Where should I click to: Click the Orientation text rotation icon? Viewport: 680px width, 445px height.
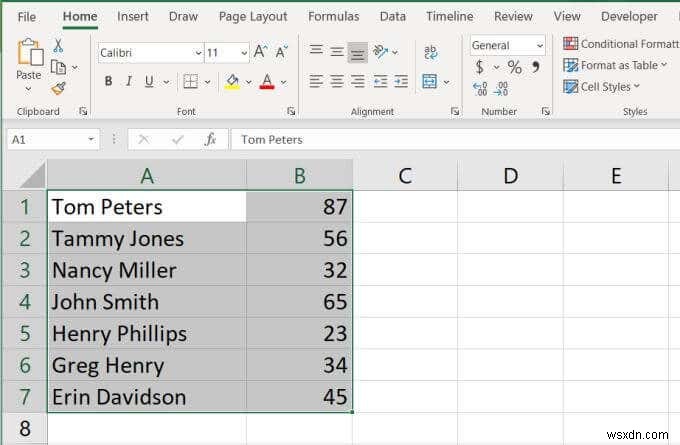[380, 52]
